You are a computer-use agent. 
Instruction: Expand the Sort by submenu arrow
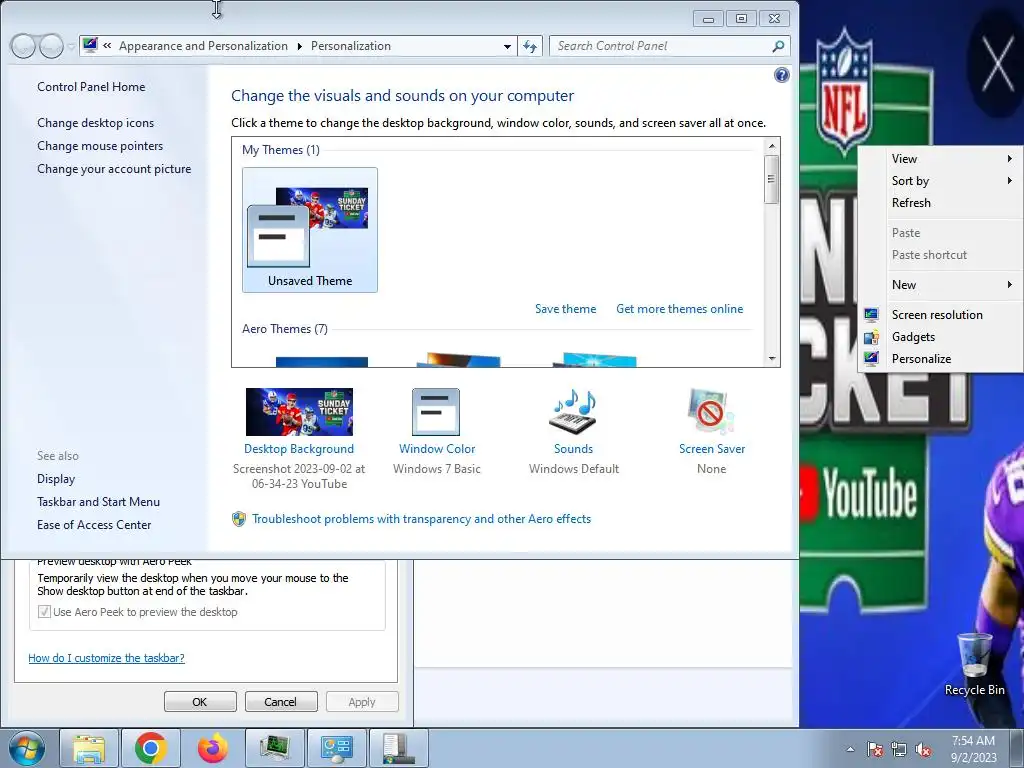click(x=1010, y=181)
